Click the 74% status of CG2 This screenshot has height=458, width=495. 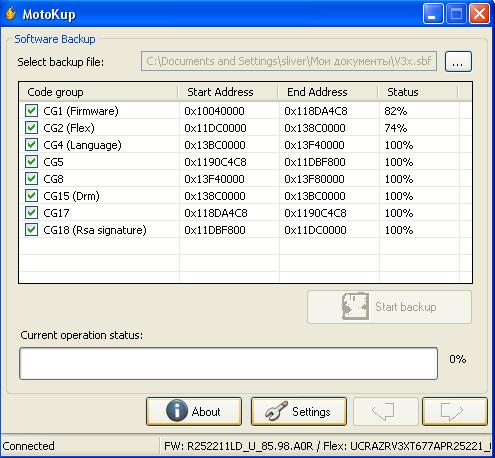(x=396, y=128)
